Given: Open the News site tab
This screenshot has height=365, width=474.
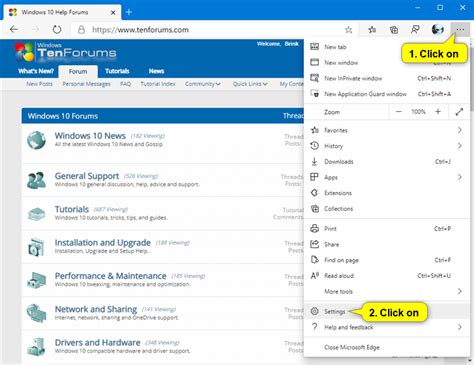Looking at the screenshot, I should pyautogui.click(x=156, y=71).
